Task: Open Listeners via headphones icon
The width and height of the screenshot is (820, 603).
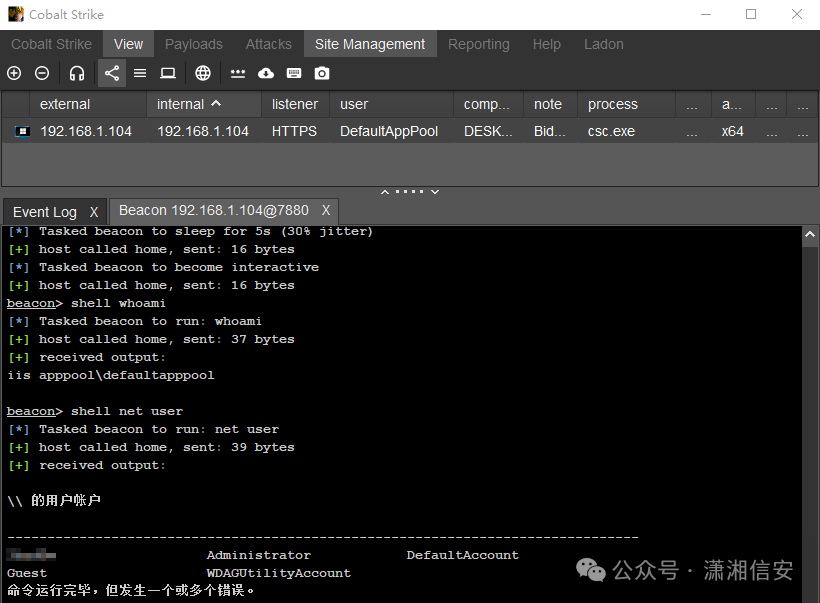Action: coord(77,73)
